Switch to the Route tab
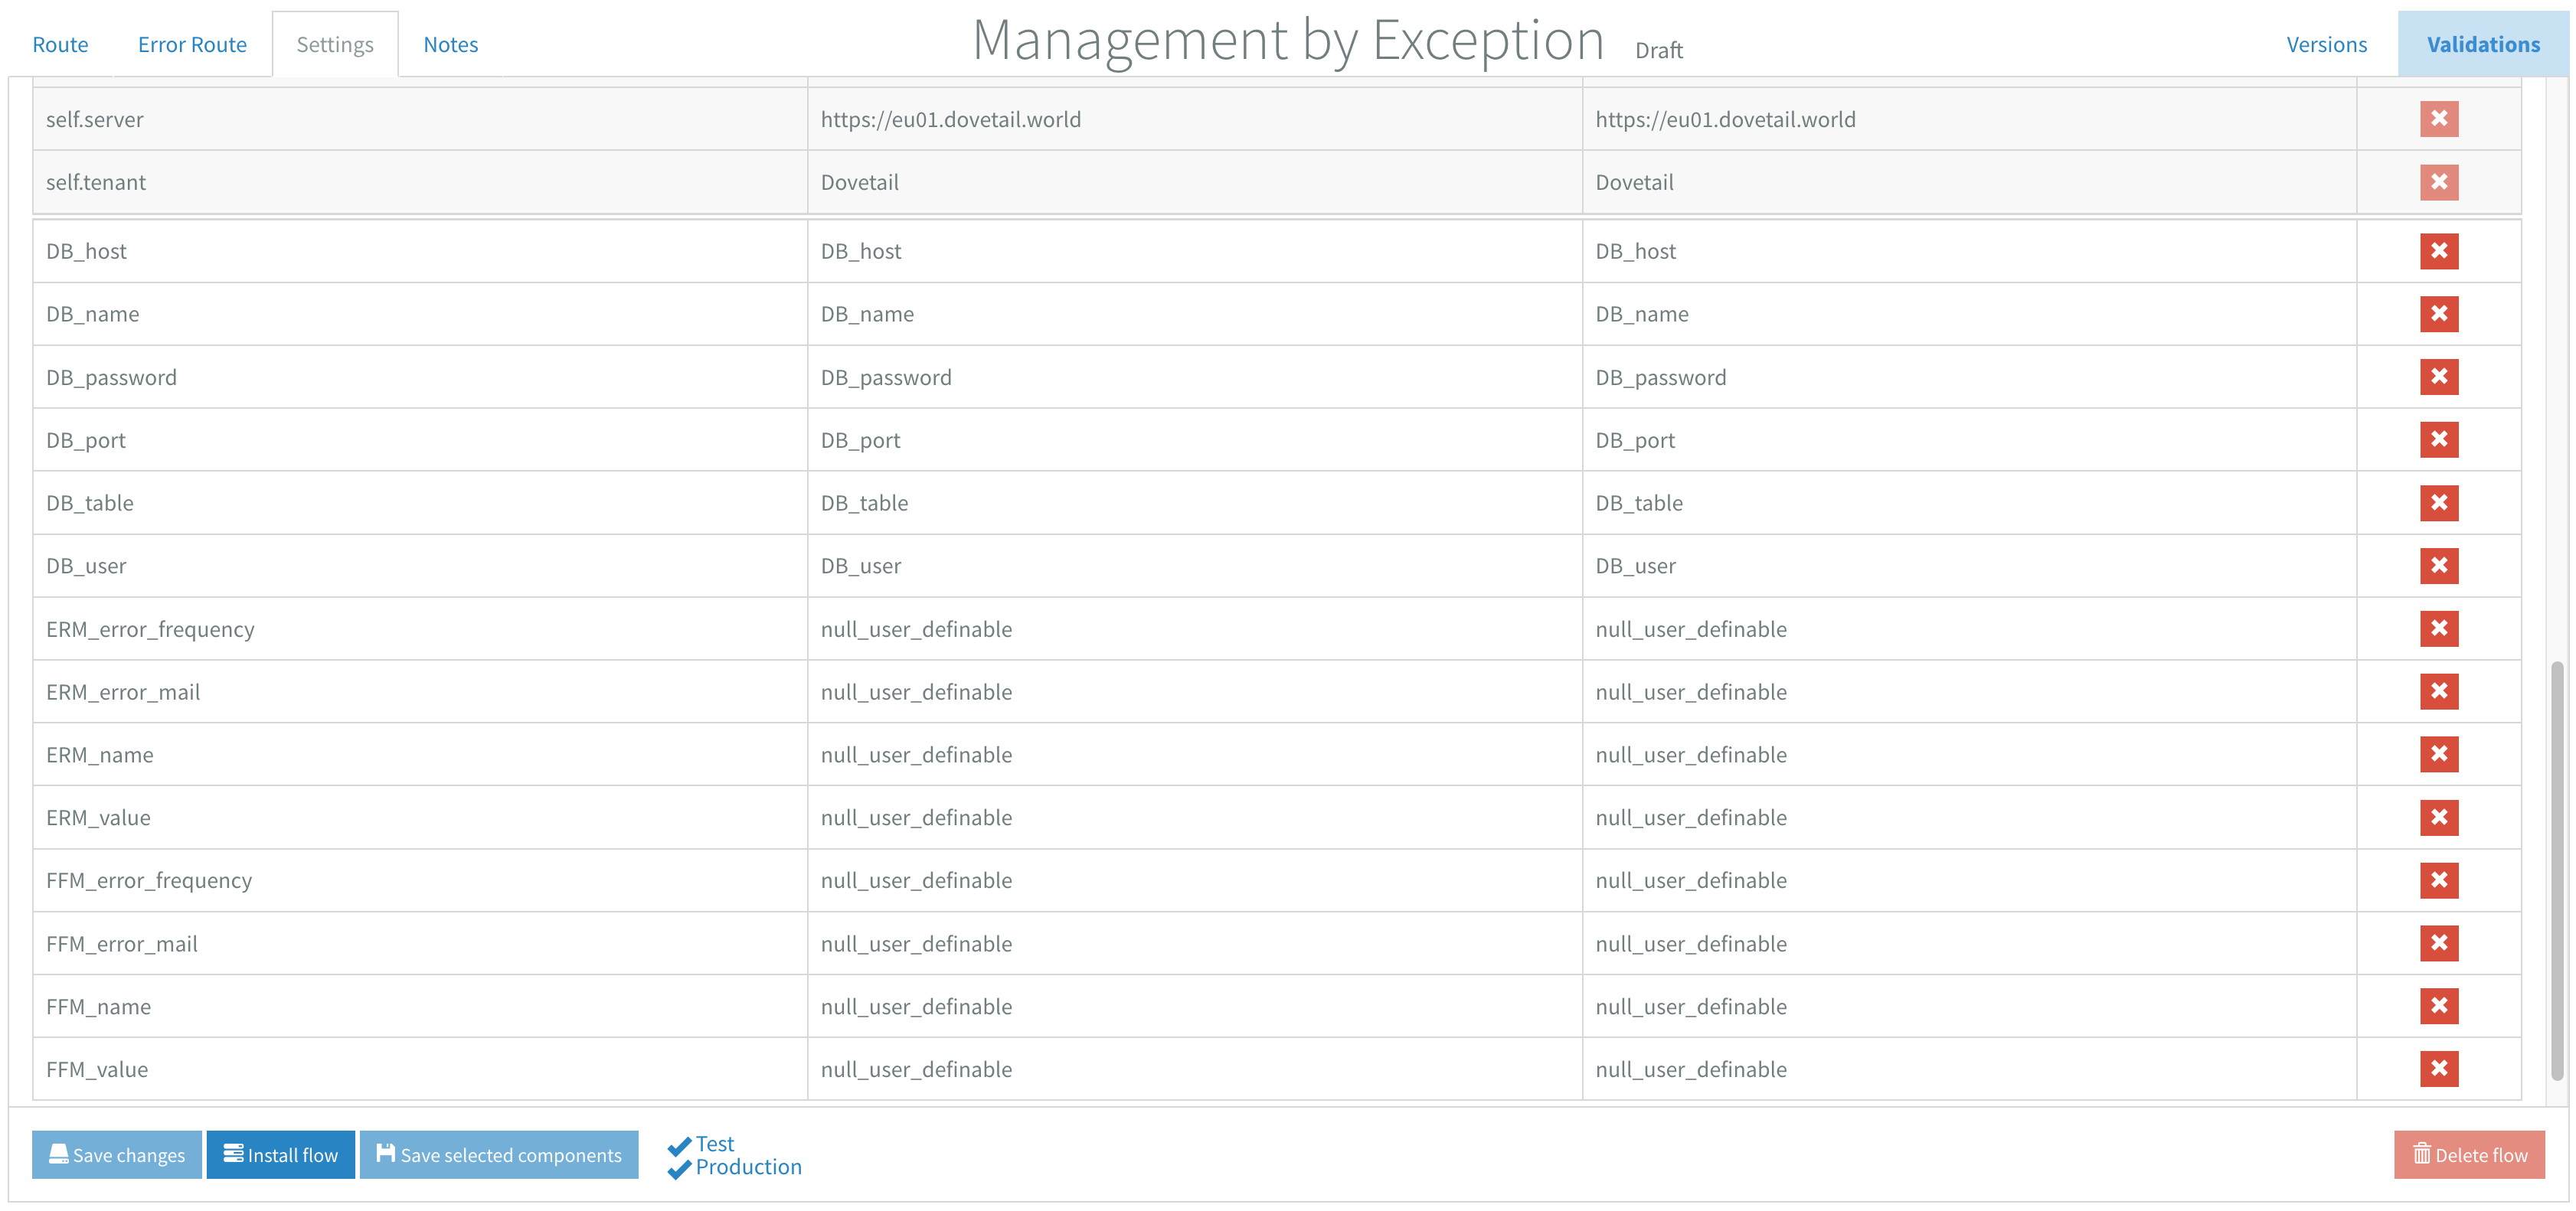 pyautogui.click(x=60, y=45)
